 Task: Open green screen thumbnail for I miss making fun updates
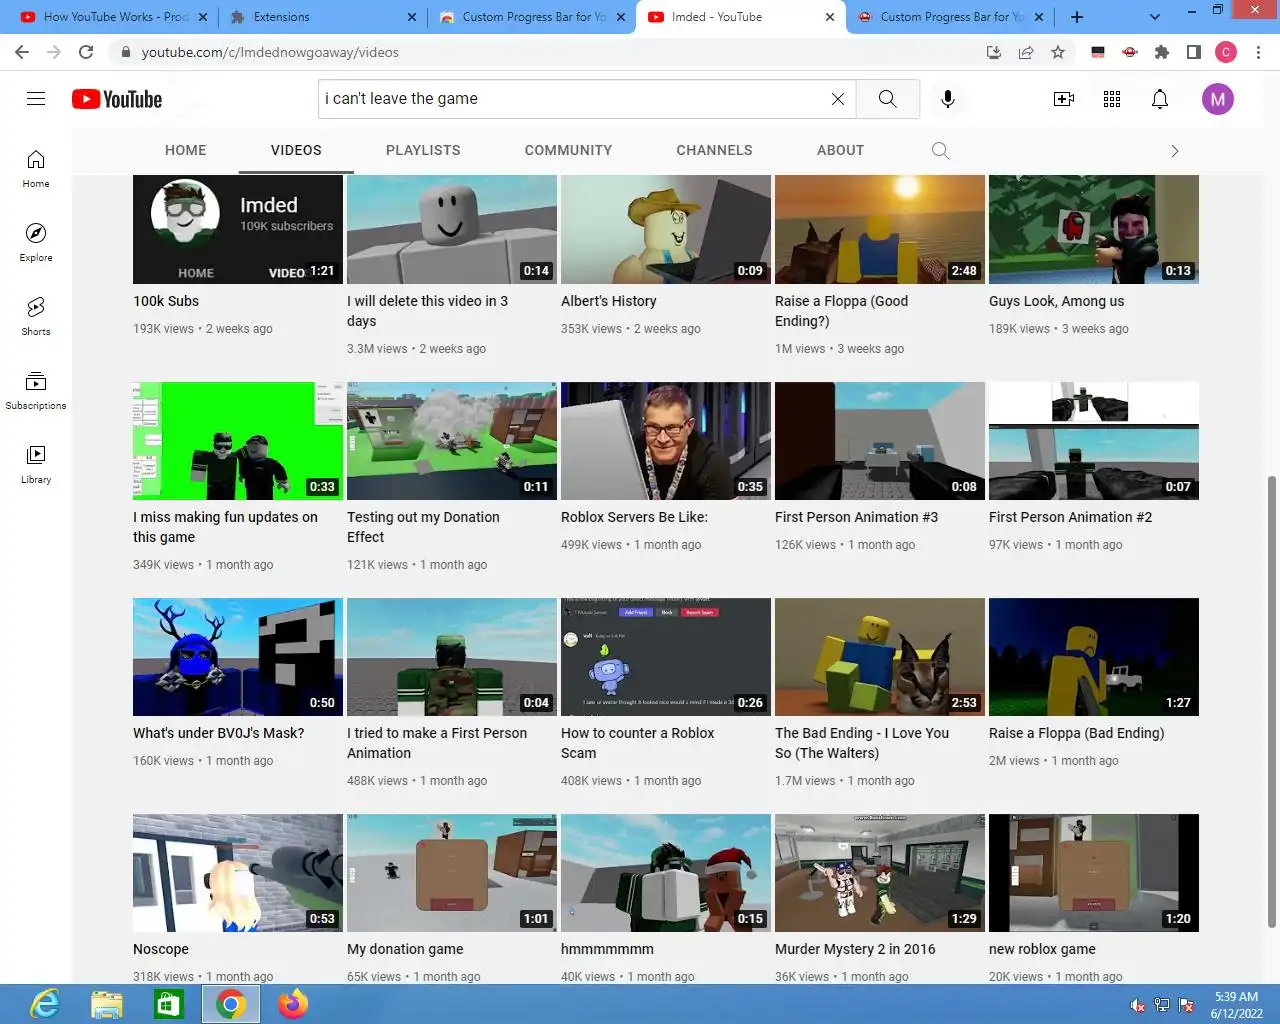[238, 441]
